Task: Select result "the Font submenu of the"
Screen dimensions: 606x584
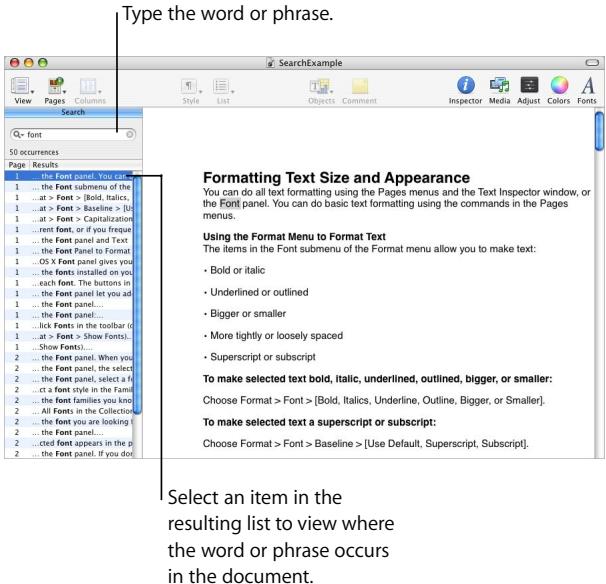Action: 69,187
